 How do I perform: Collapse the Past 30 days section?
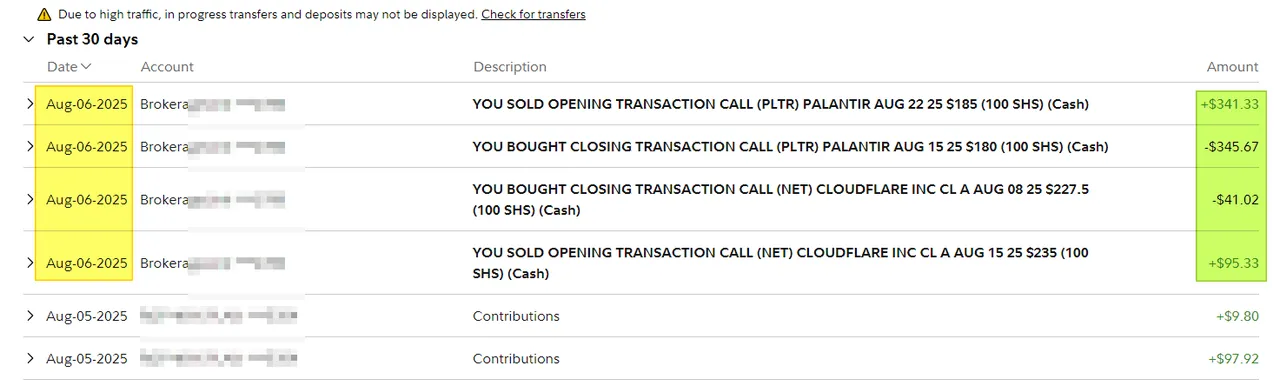[x=29, y=40]
